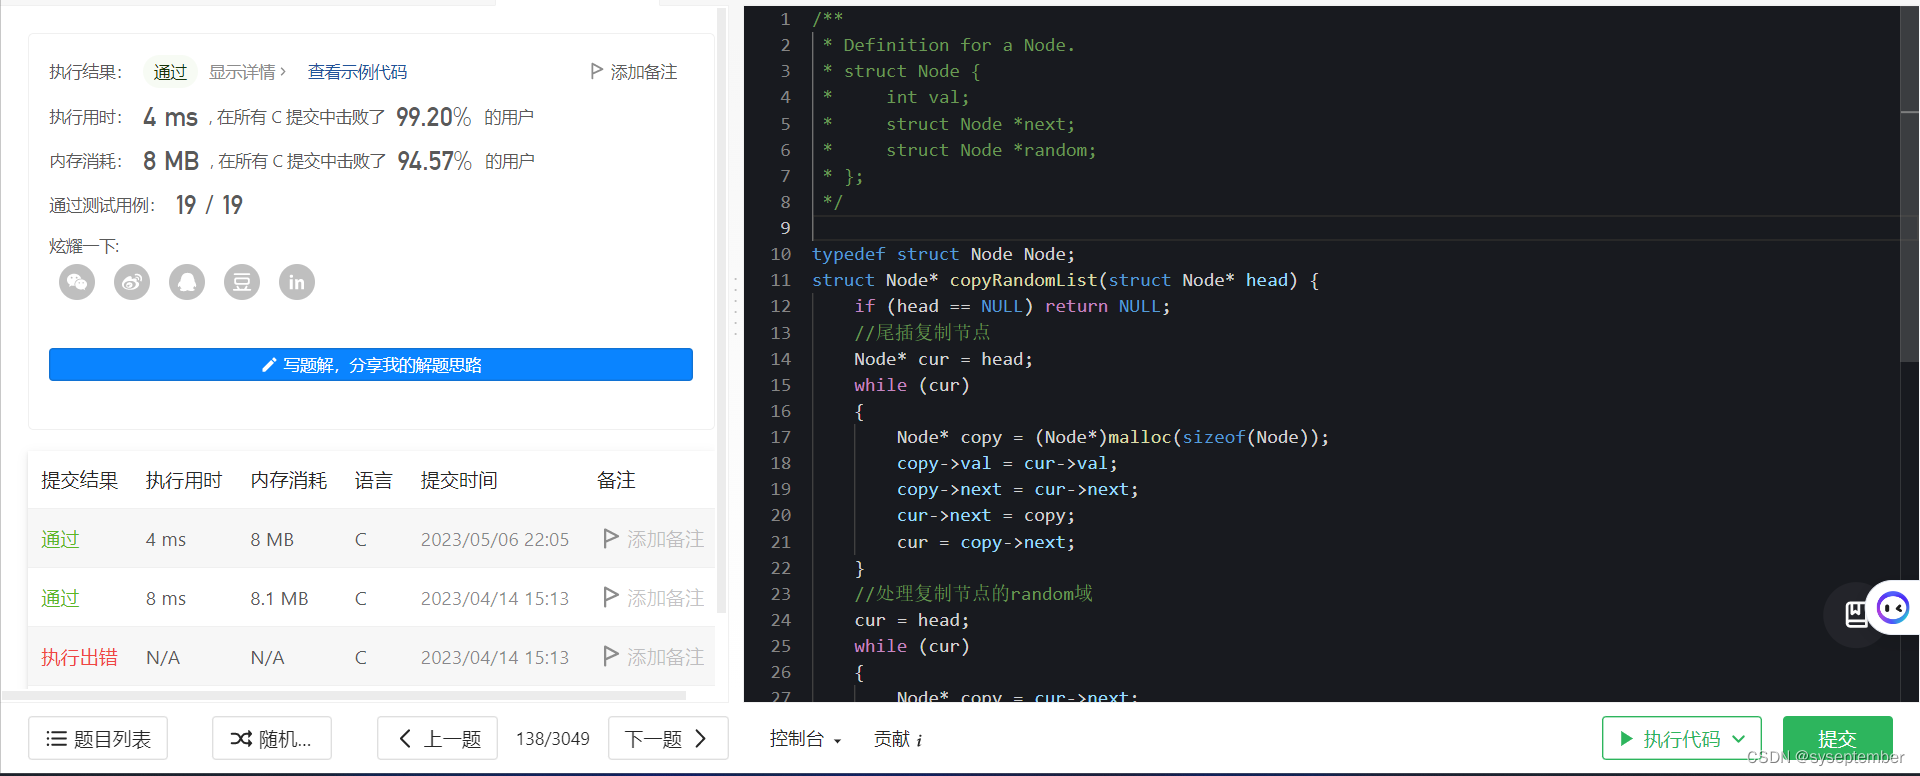Click 2023/04/14 15:13 time in 8 ms row
The image size is (1920, 776).
(x=495, y=598)
